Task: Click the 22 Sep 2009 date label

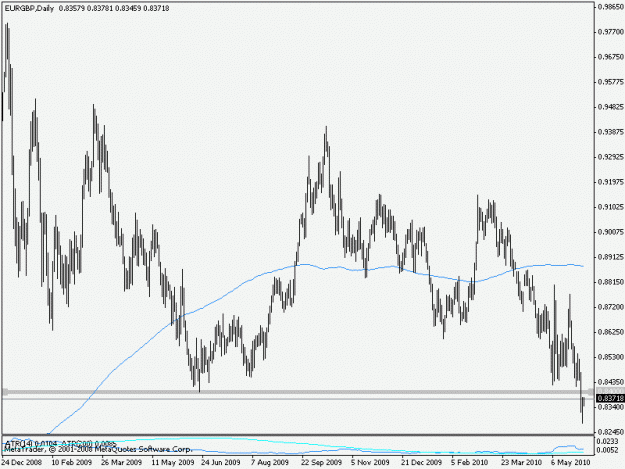Action: click(321, 463)
